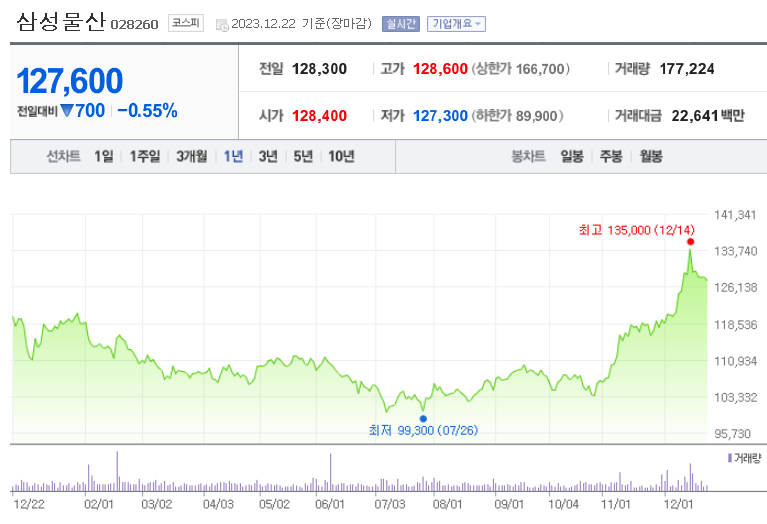Click the red 최고 peak marker dot

690,242
